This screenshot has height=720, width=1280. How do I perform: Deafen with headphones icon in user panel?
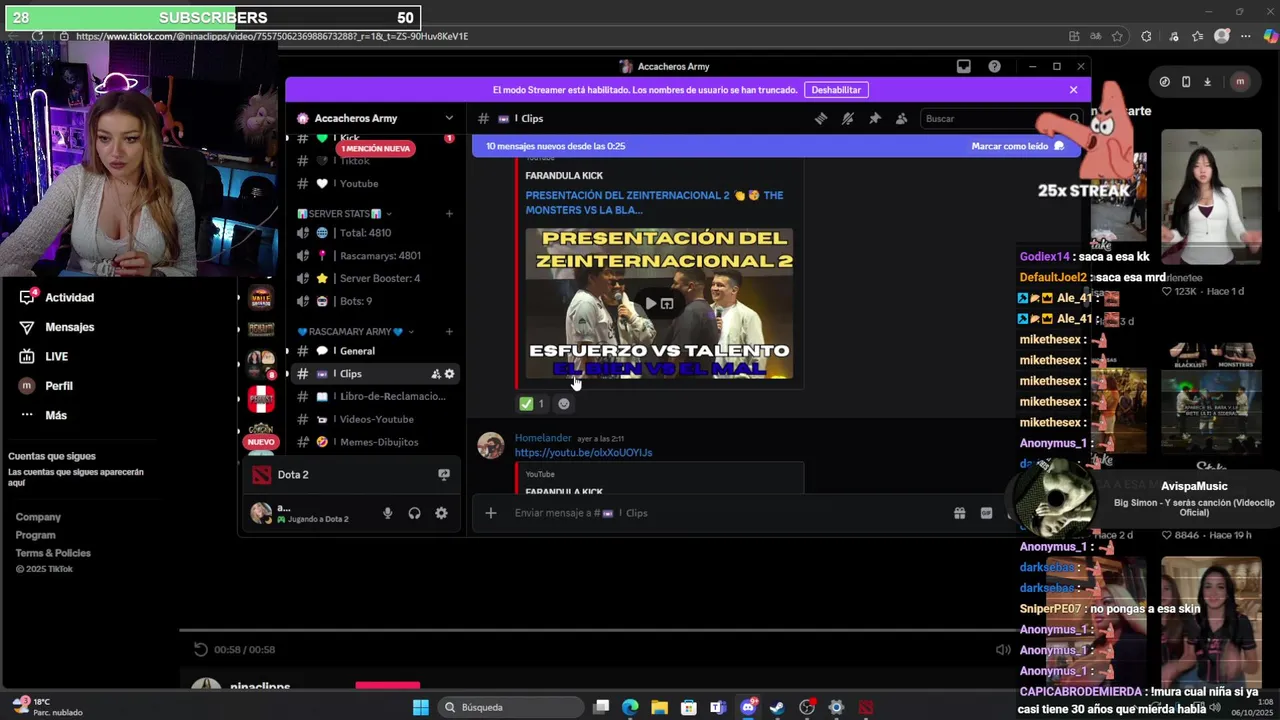(x=414, y=513)
